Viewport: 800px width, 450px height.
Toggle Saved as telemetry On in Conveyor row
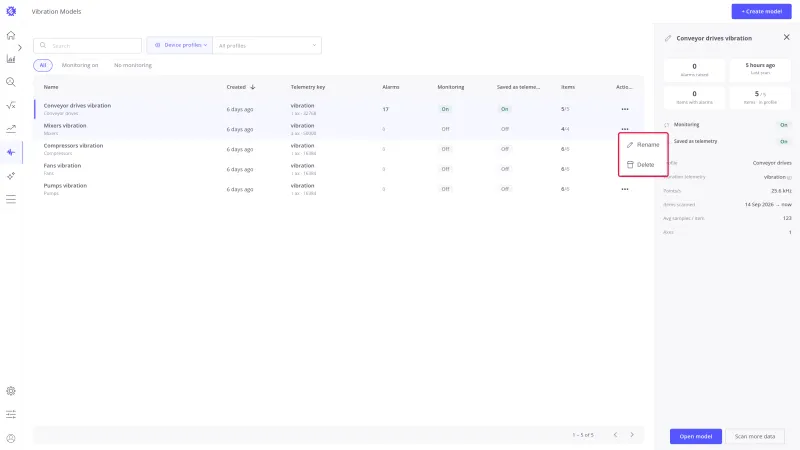tap(505, 109)
